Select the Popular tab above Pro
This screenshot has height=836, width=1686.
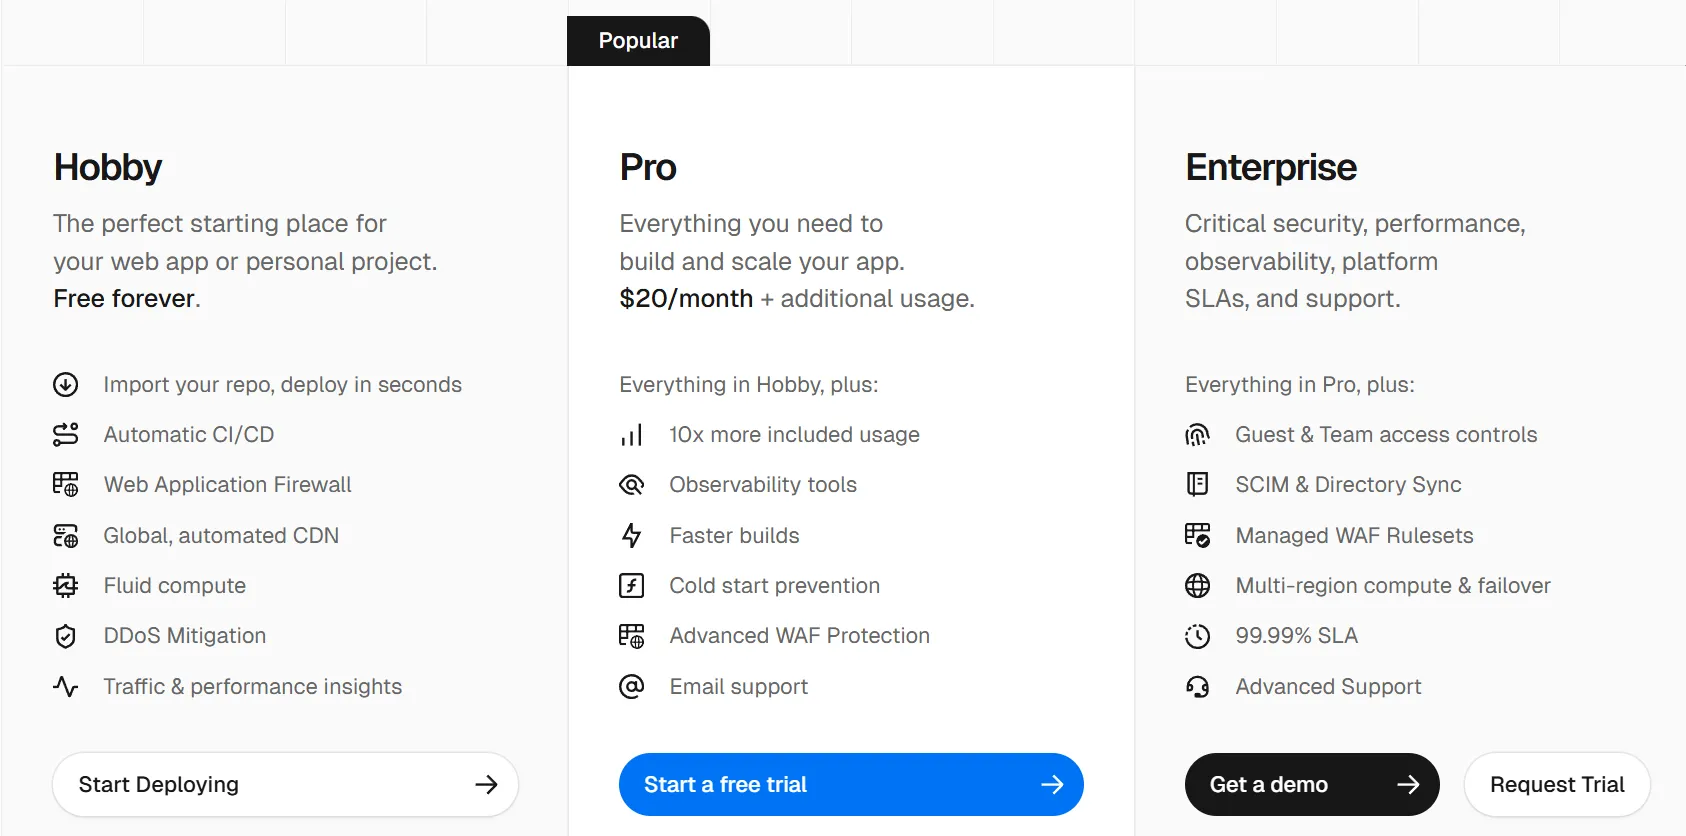pos(638,41)
